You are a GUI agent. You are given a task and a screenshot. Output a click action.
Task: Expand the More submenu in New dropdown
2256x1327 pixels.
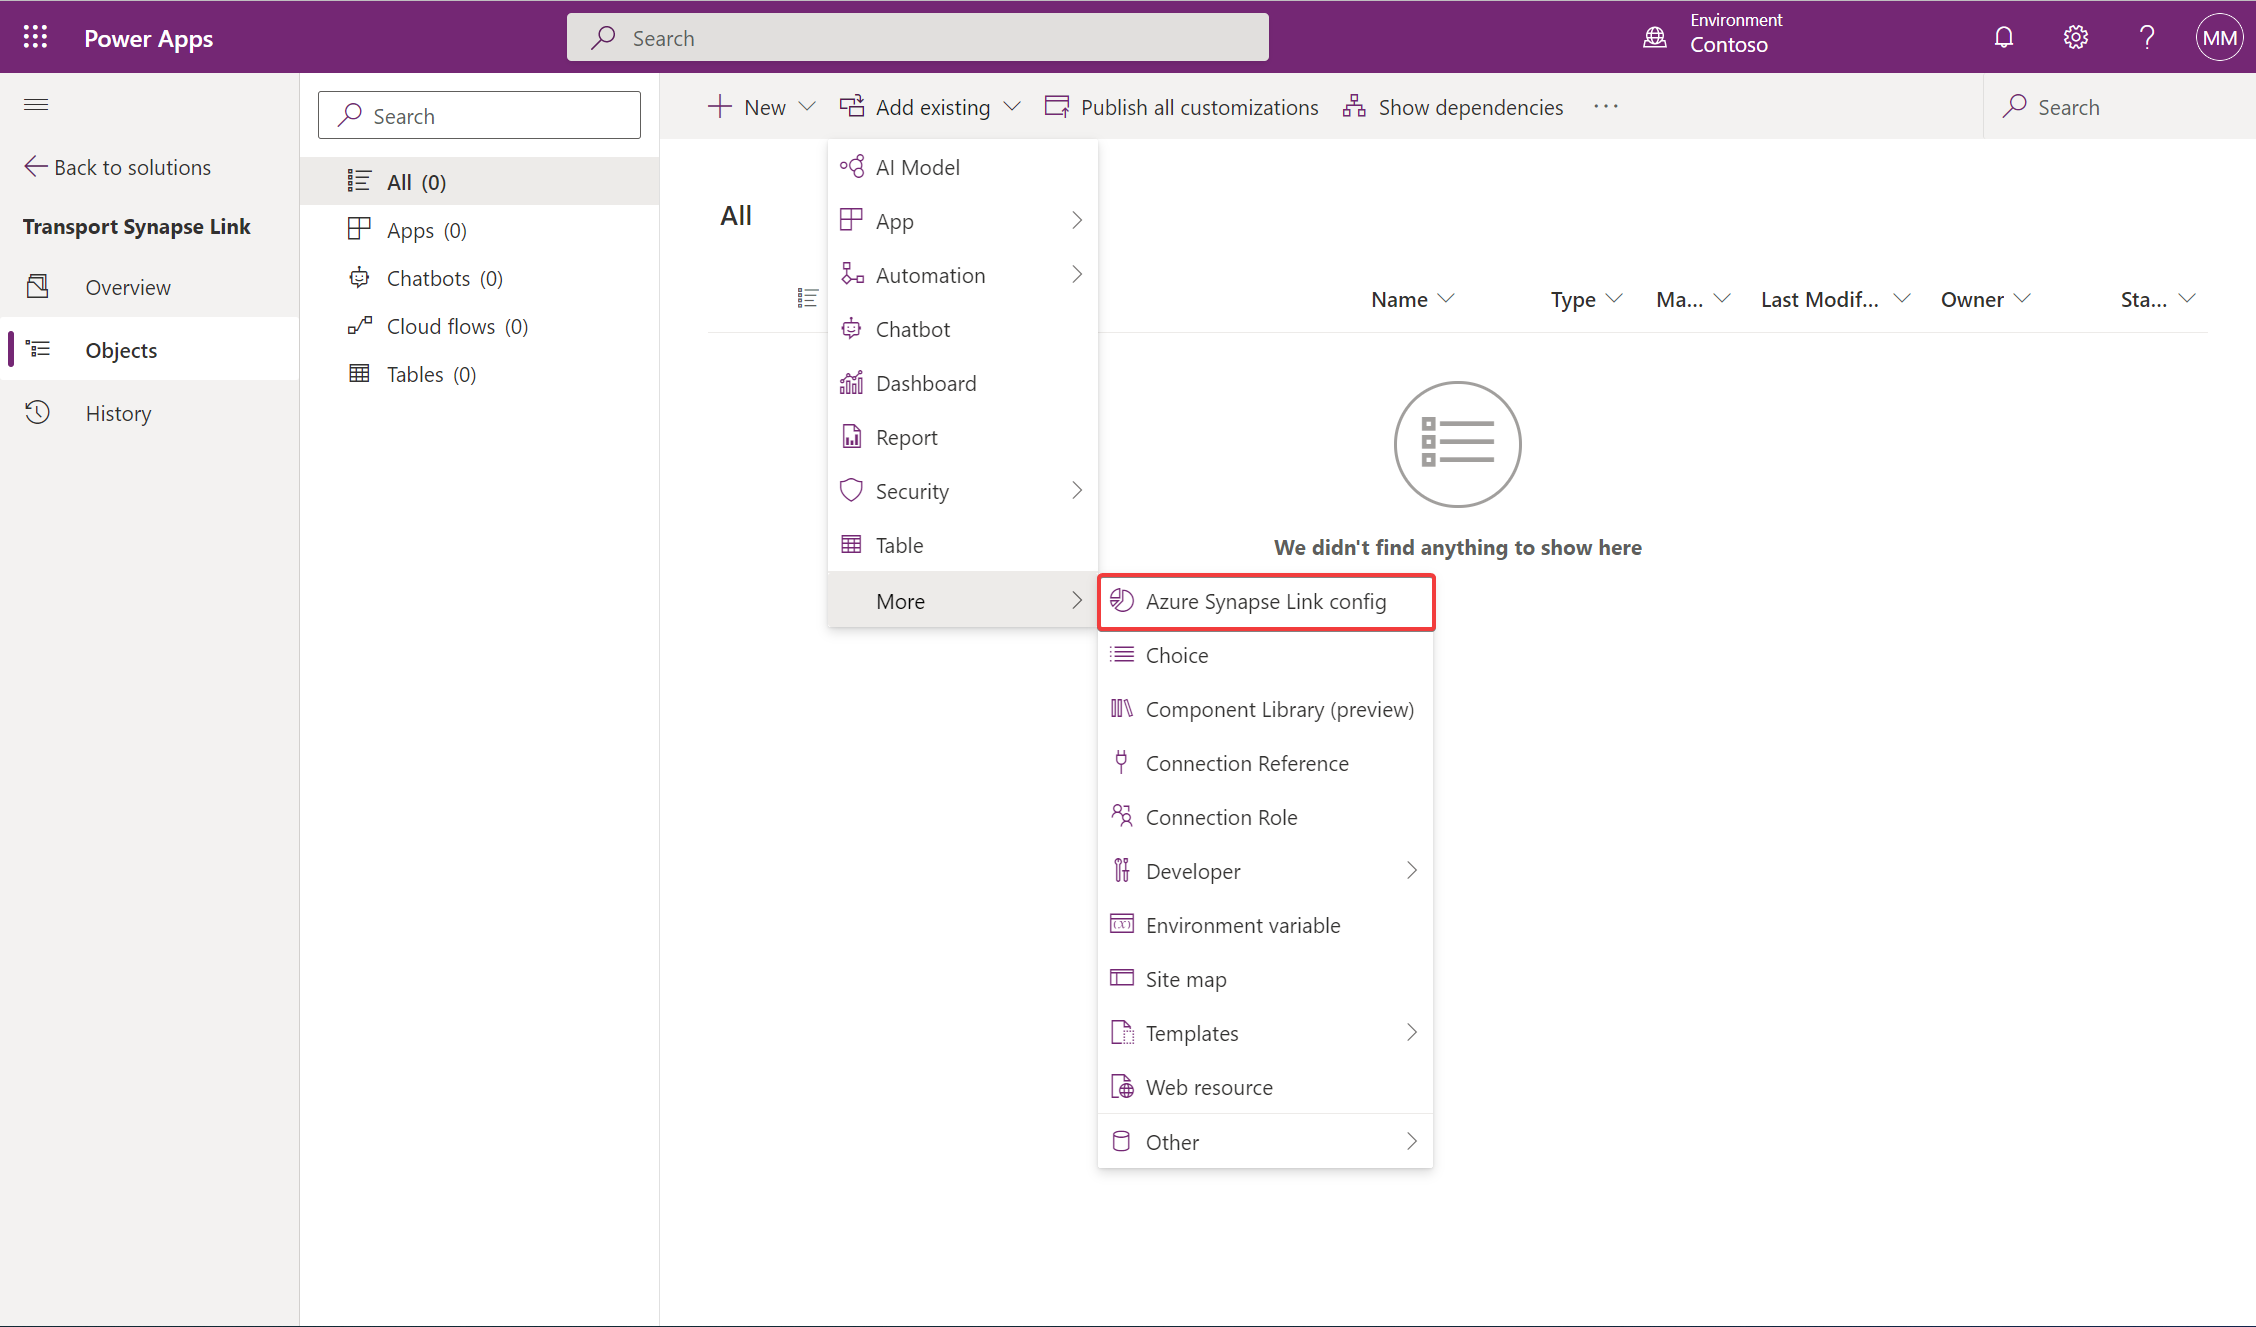(961, 600)
